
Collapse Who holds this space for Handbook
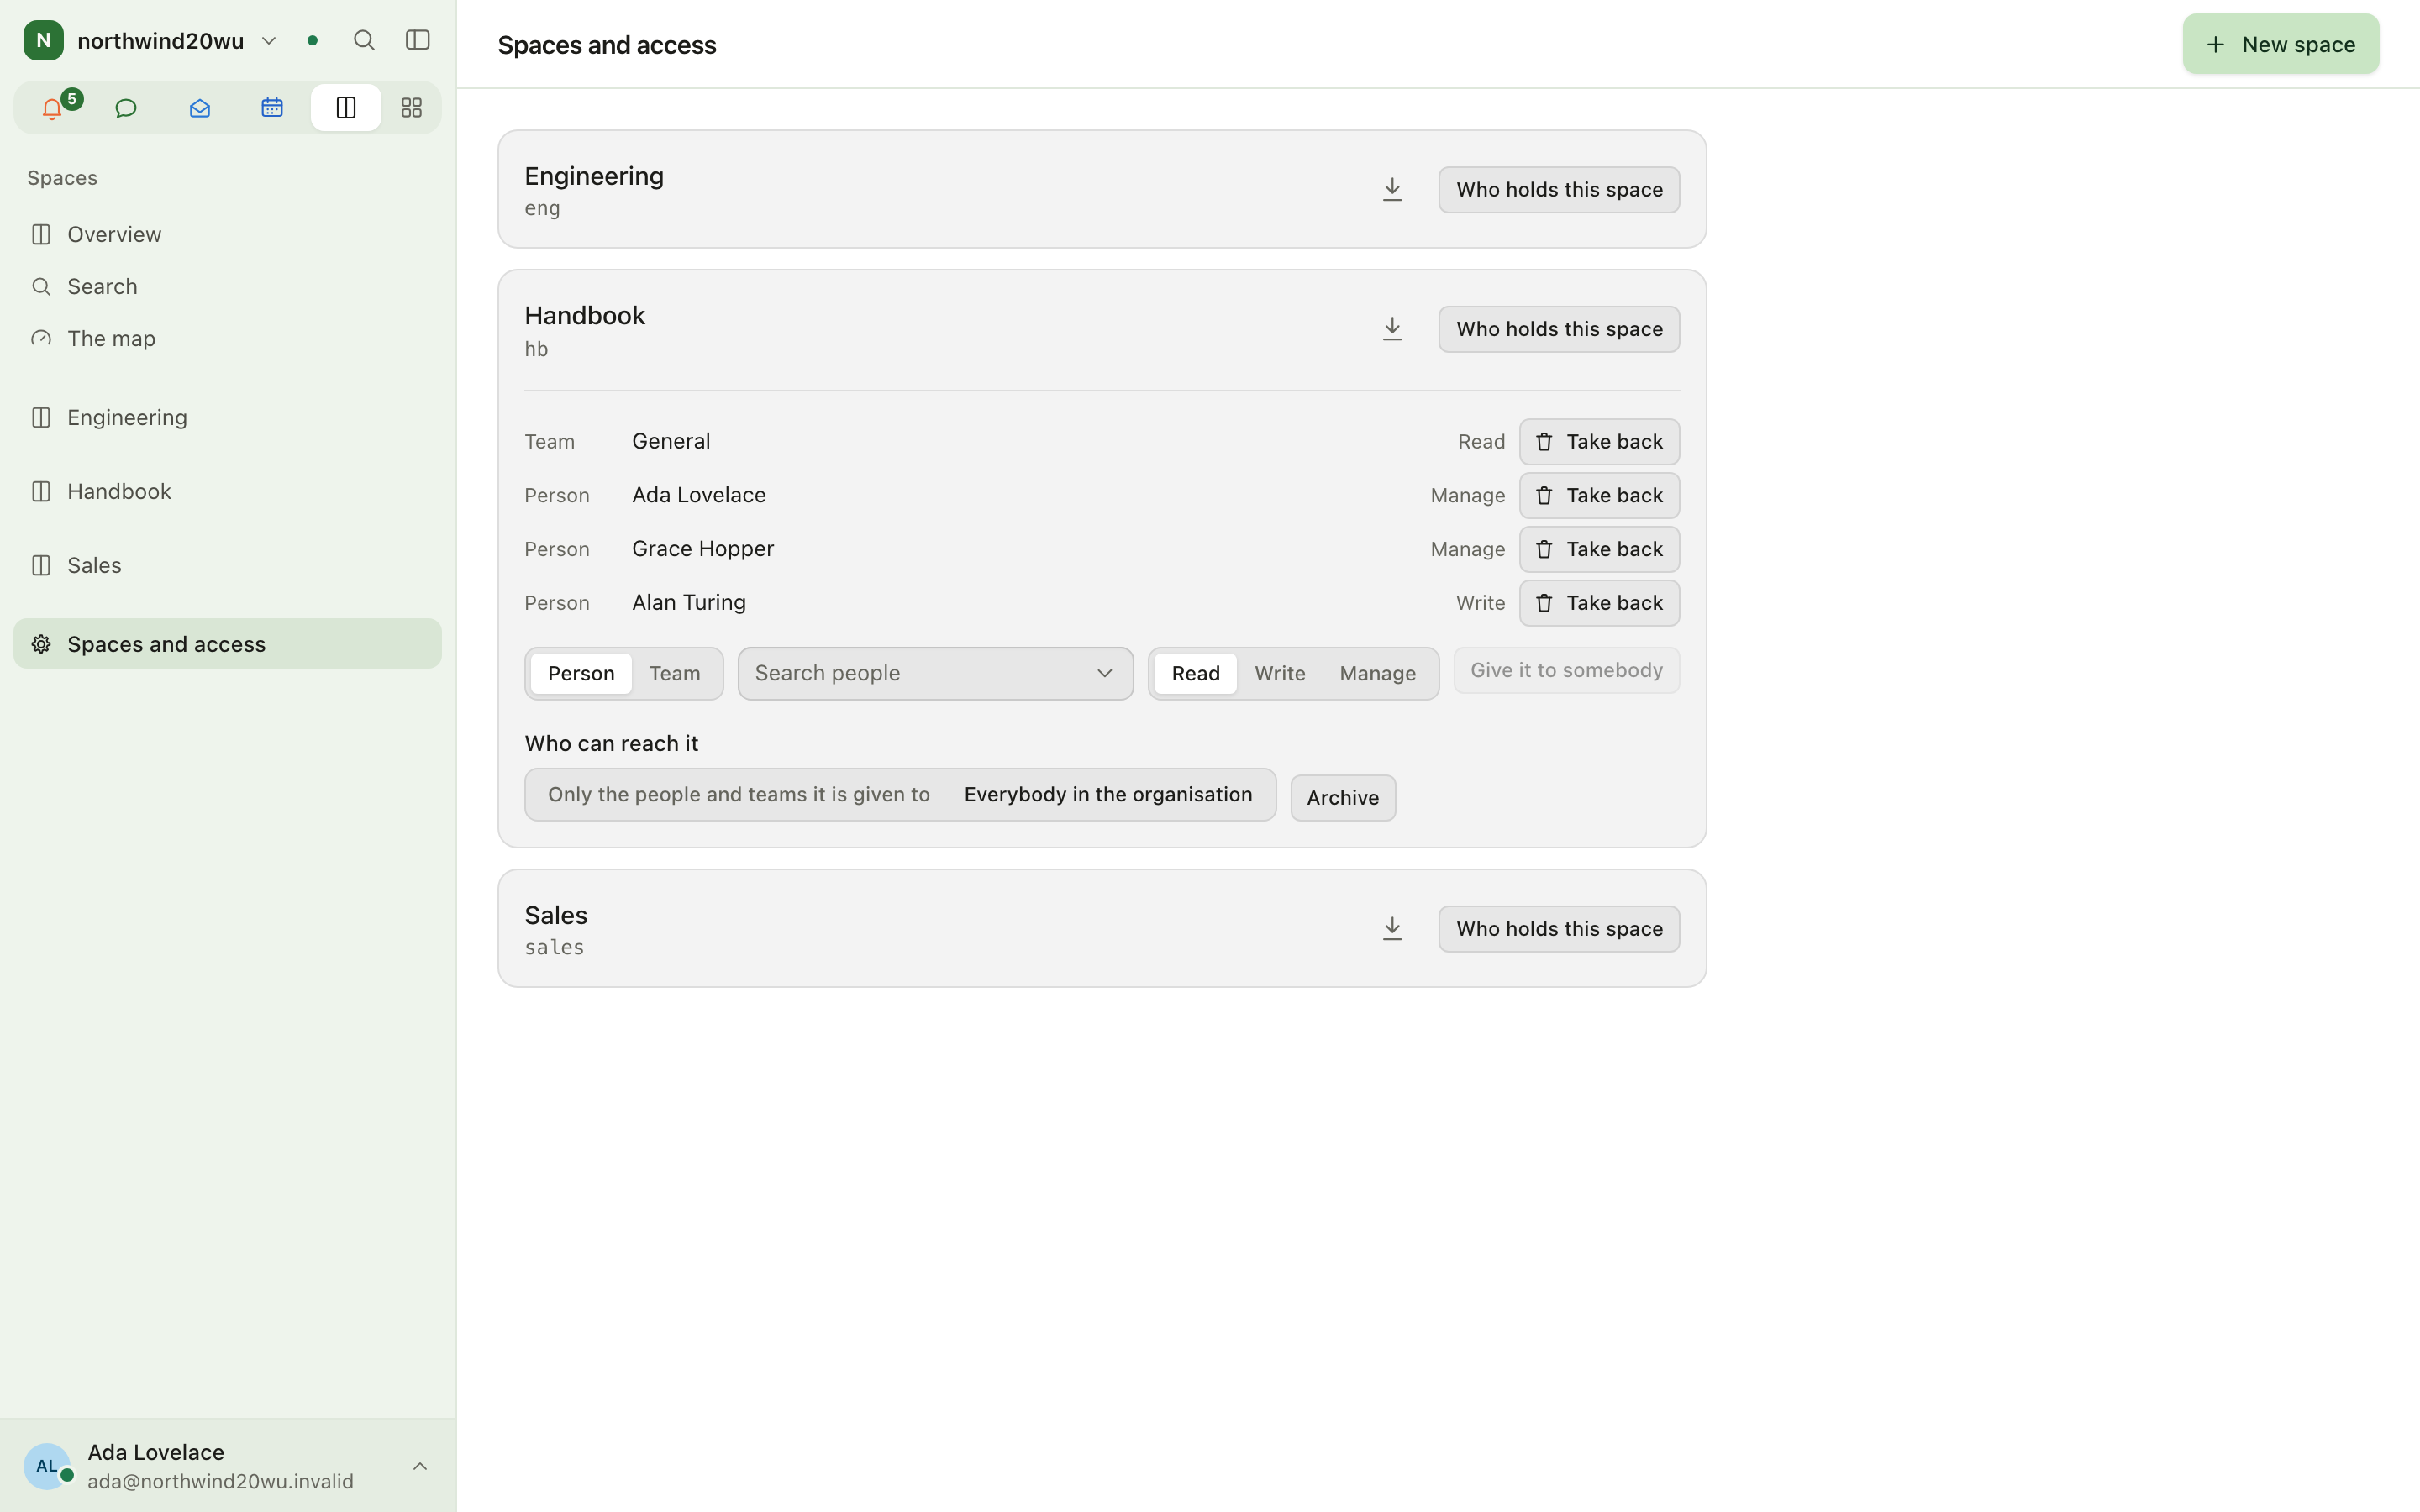1559,329
